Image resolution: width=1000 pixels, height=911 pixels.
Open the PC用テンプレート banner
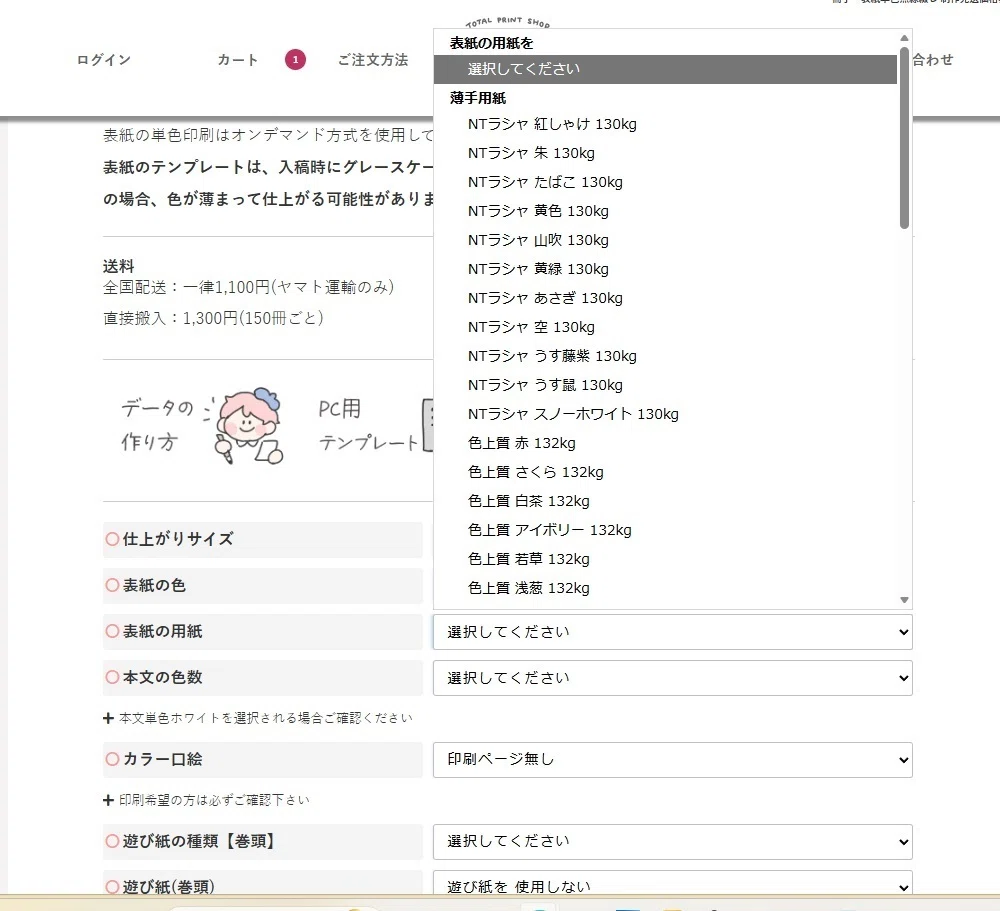(375, 426)
